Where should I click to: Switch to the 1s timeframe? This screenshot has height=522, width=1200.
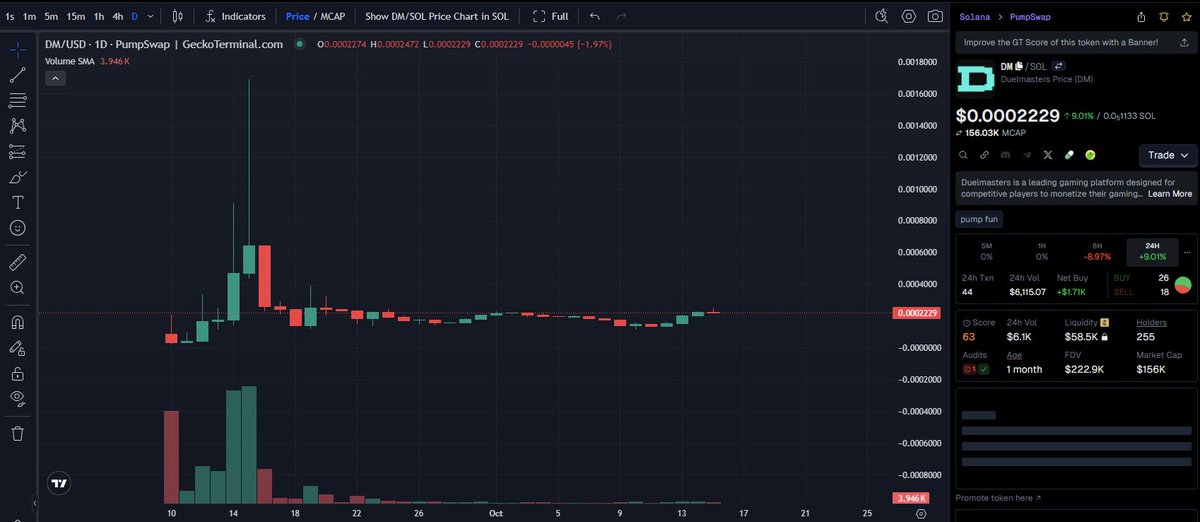click(x=9, y=16)
